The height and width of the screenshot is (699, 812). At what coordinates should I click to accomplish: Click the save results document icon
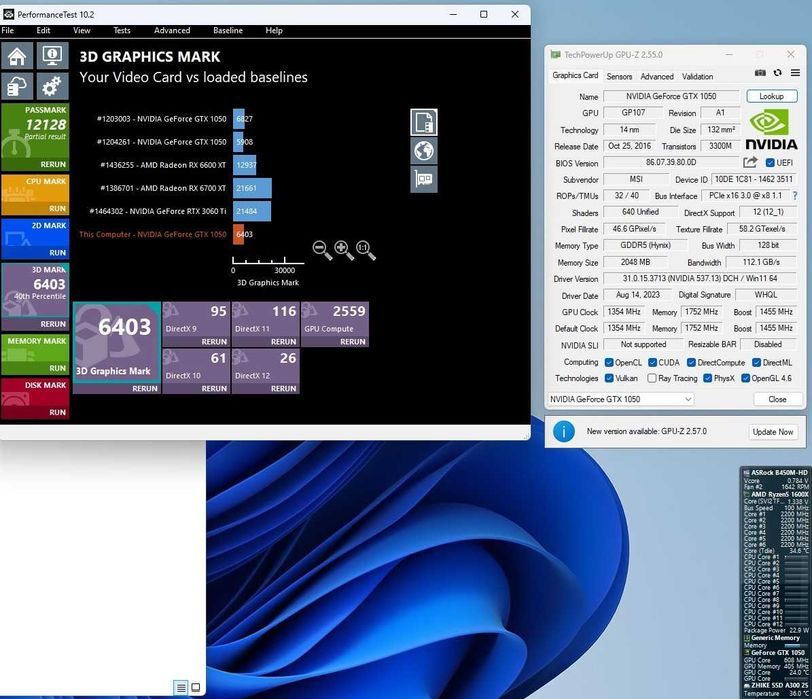pyautogui.click(x=424, y=122)
